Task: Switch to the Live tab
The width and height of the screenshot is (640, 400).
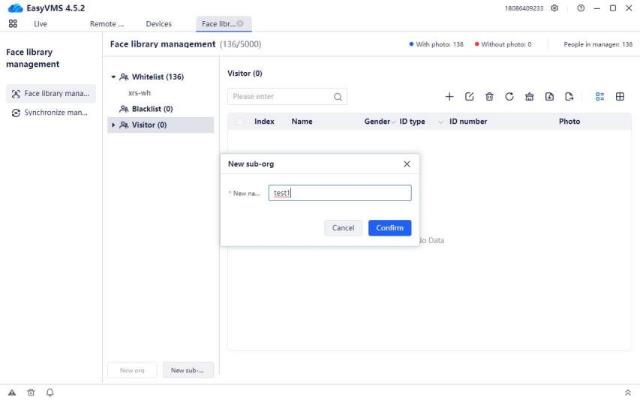Action: (x=40, y=23)
